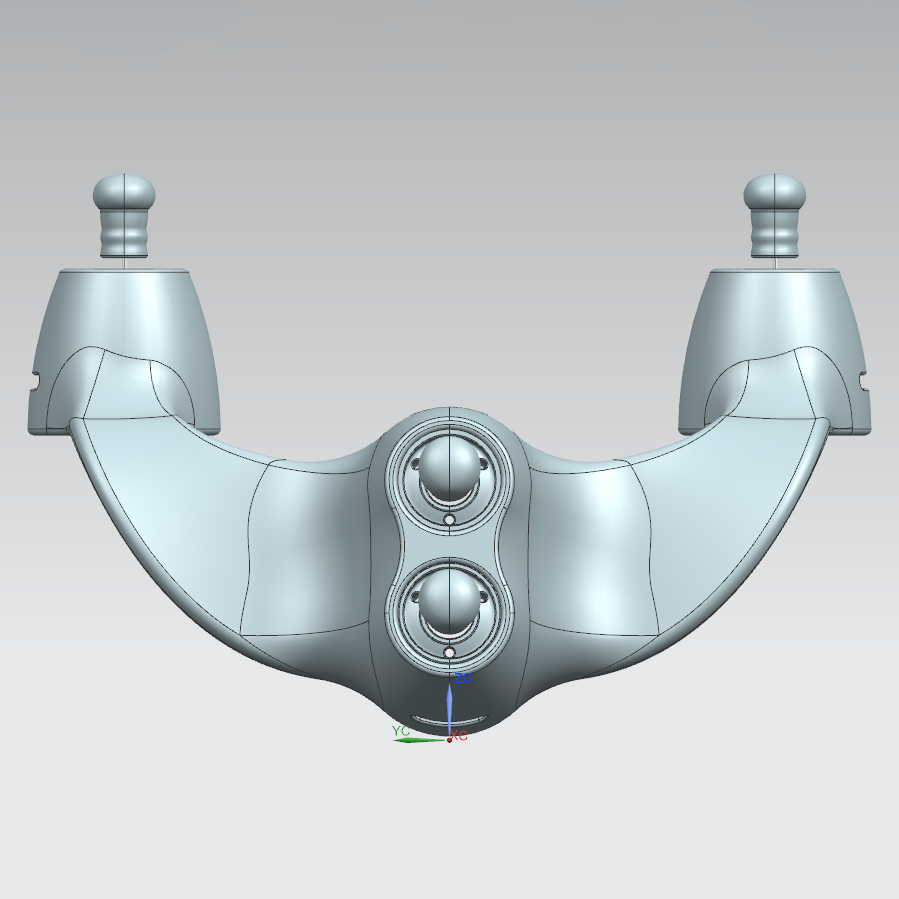This screenshot has width=899, height=899.
Task: Click the red XC origin point
Action: [x=450, y=739]
